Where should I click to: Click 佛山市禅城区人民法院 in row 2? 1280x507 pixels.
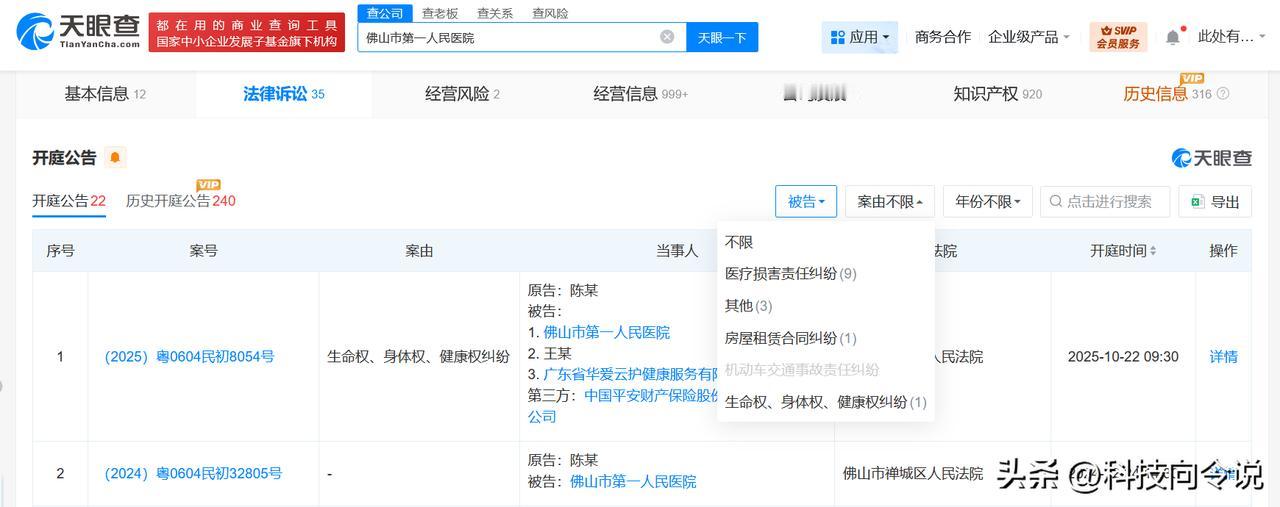point(913,473)
